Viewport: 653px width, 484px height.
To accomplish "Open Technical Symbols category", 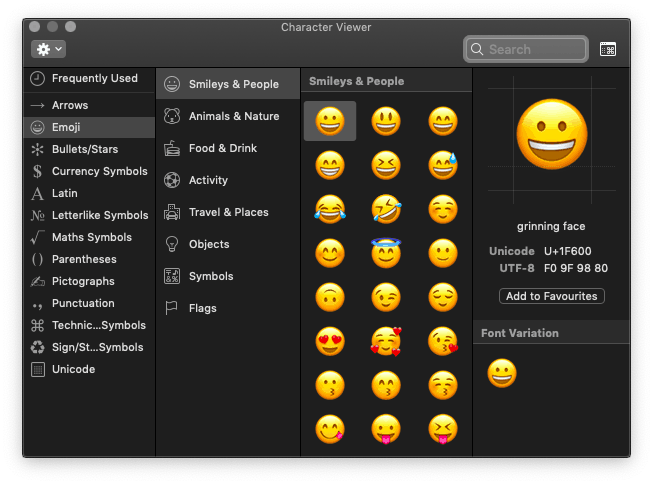I will (89, 325).
